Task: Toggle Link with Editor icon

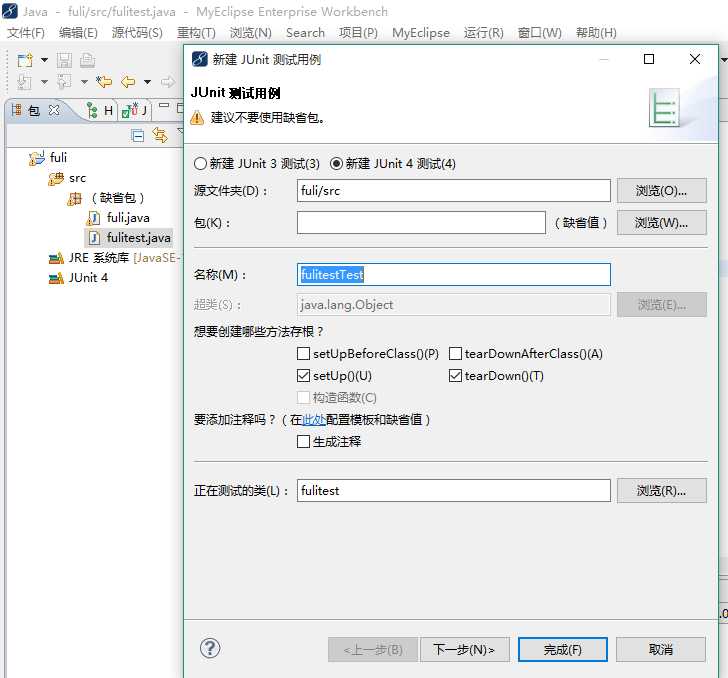Action: [x=160, y=135]
